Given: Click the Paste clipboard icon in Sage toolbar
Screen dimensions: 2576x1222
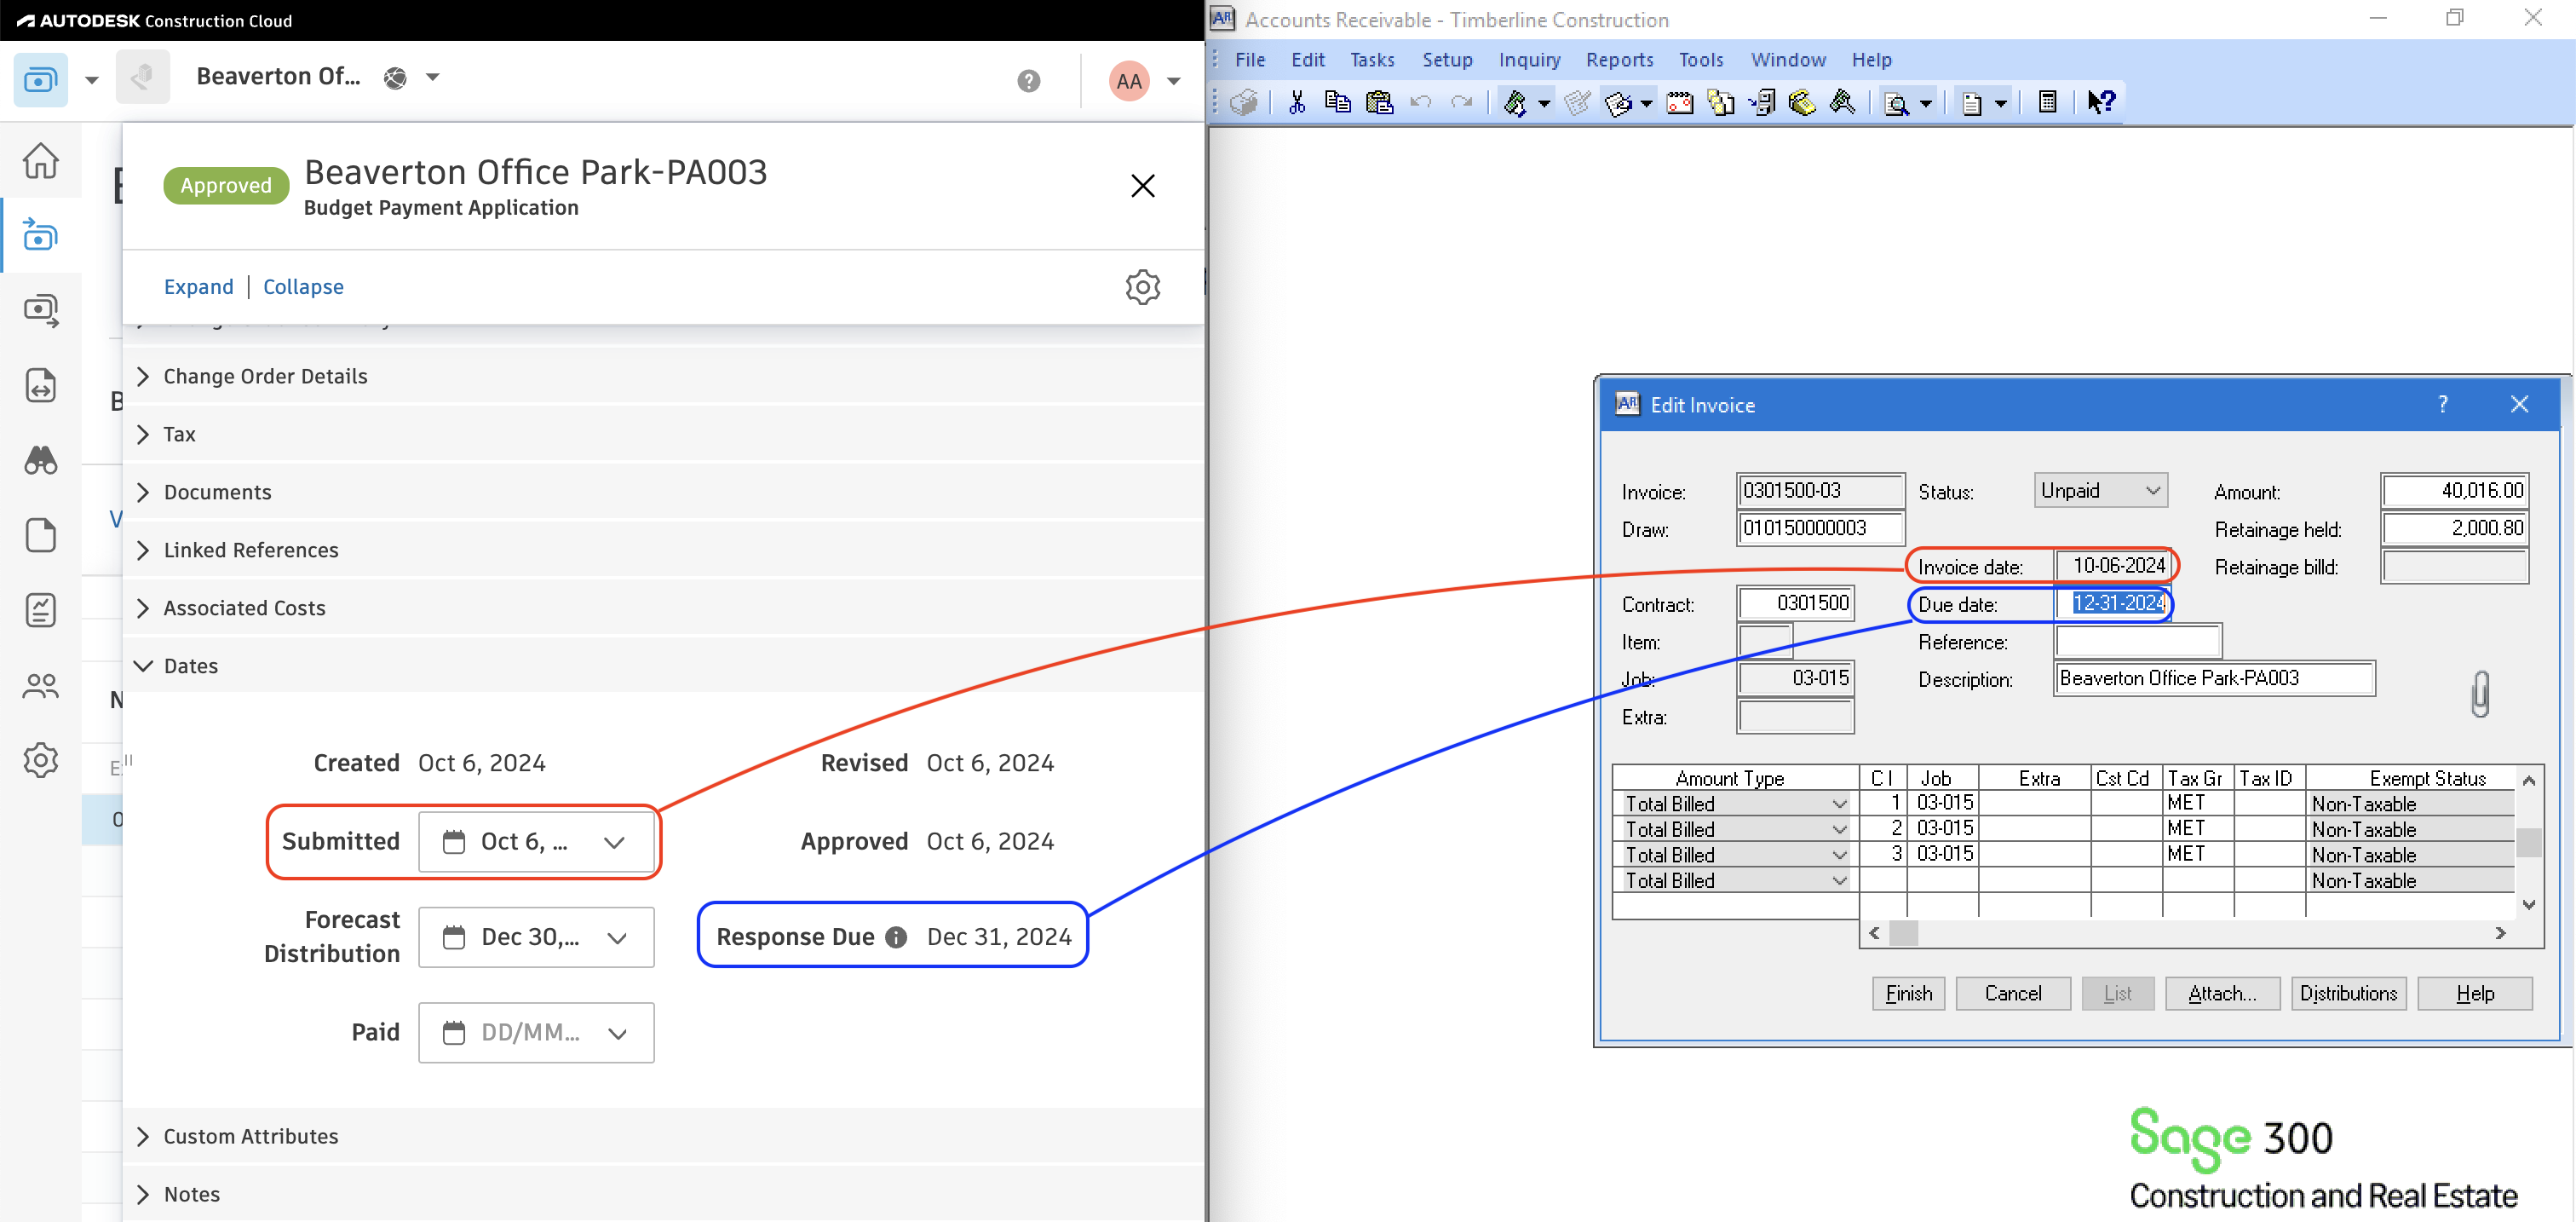Looking at the screenshot, I should [1379, 102].
